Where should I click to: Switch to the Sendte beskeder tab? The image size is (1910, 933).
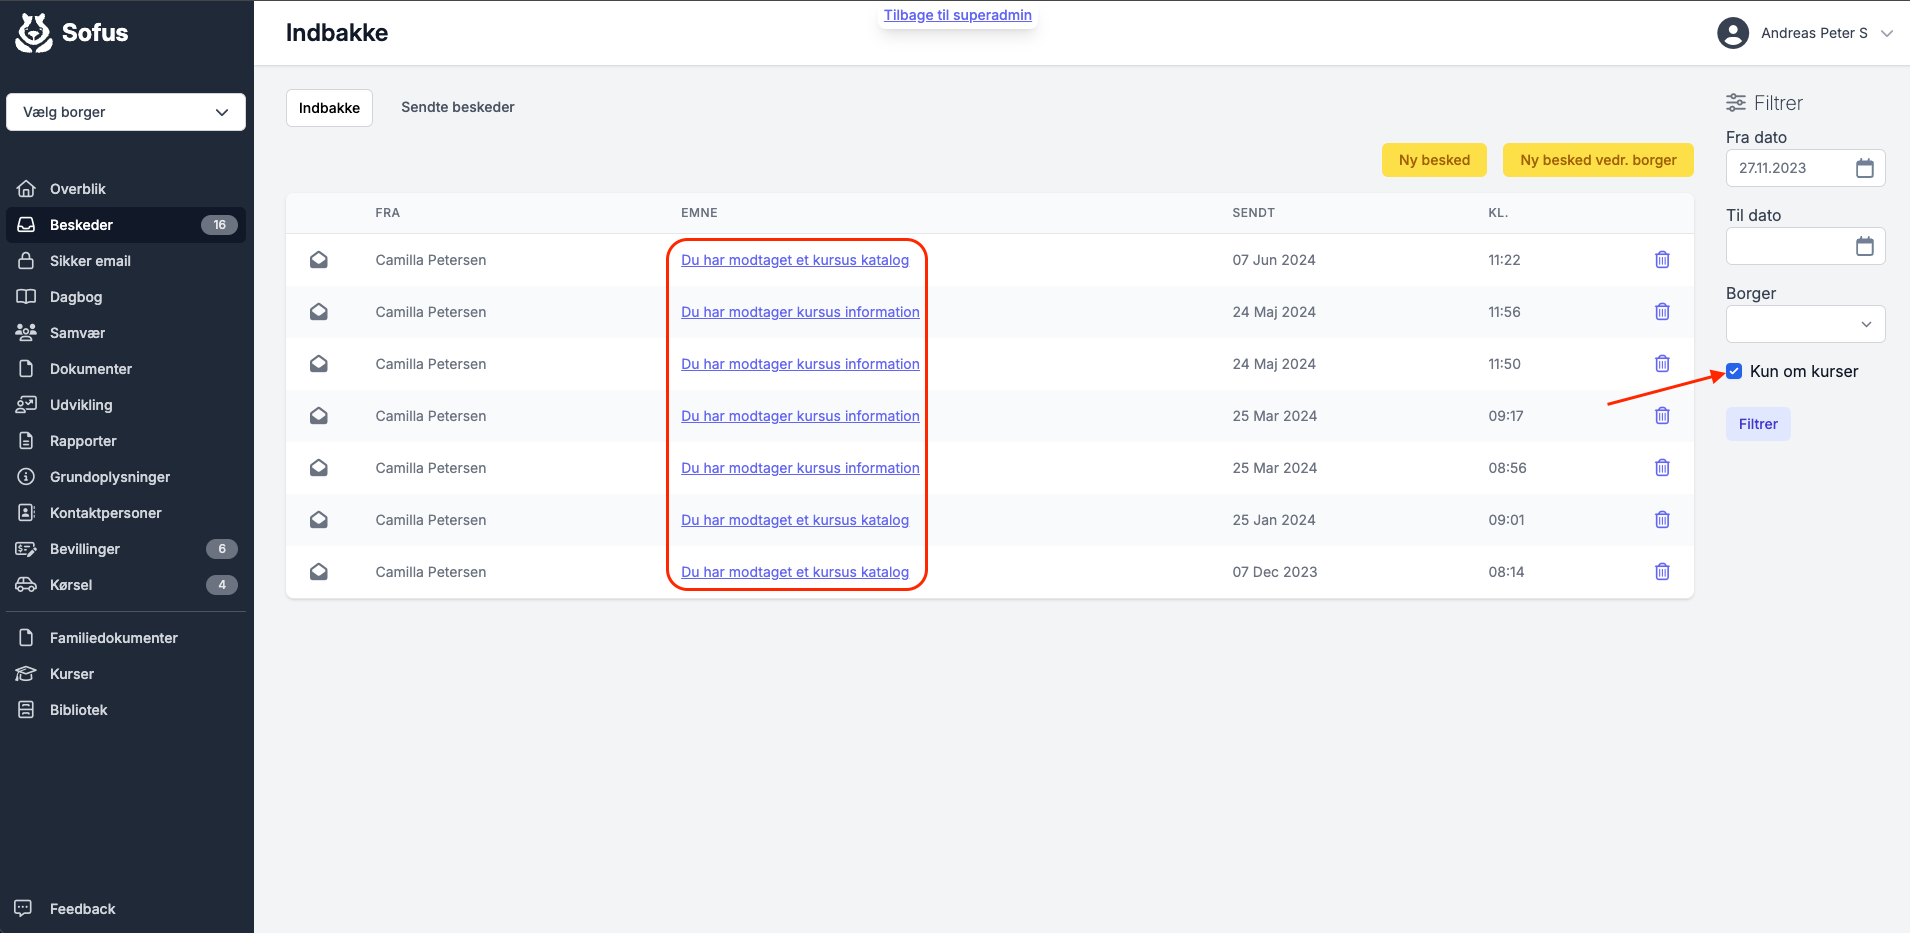[458, 107]
